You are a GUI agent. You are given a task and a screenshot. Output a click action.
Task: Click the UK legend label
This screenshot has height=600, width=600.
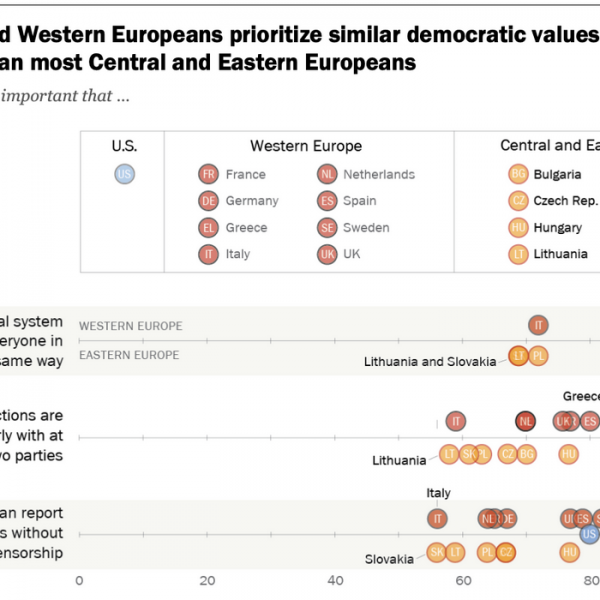(352, 254)
